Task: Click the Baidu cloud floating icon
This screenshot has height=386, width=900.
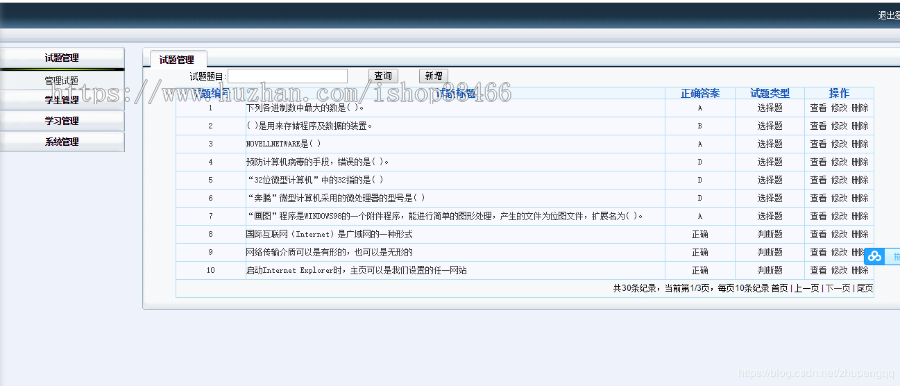Action: 874,256
